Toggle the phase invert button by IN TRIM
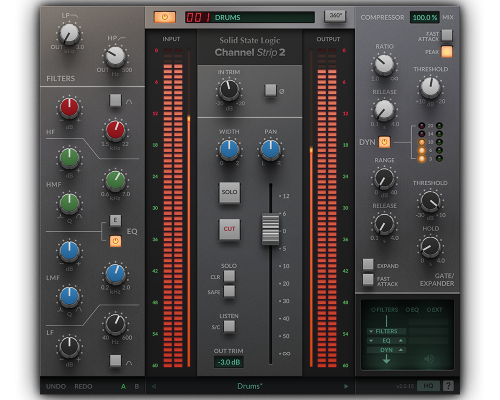Viewport: 500px width, 400px height. tap(270, 90)
